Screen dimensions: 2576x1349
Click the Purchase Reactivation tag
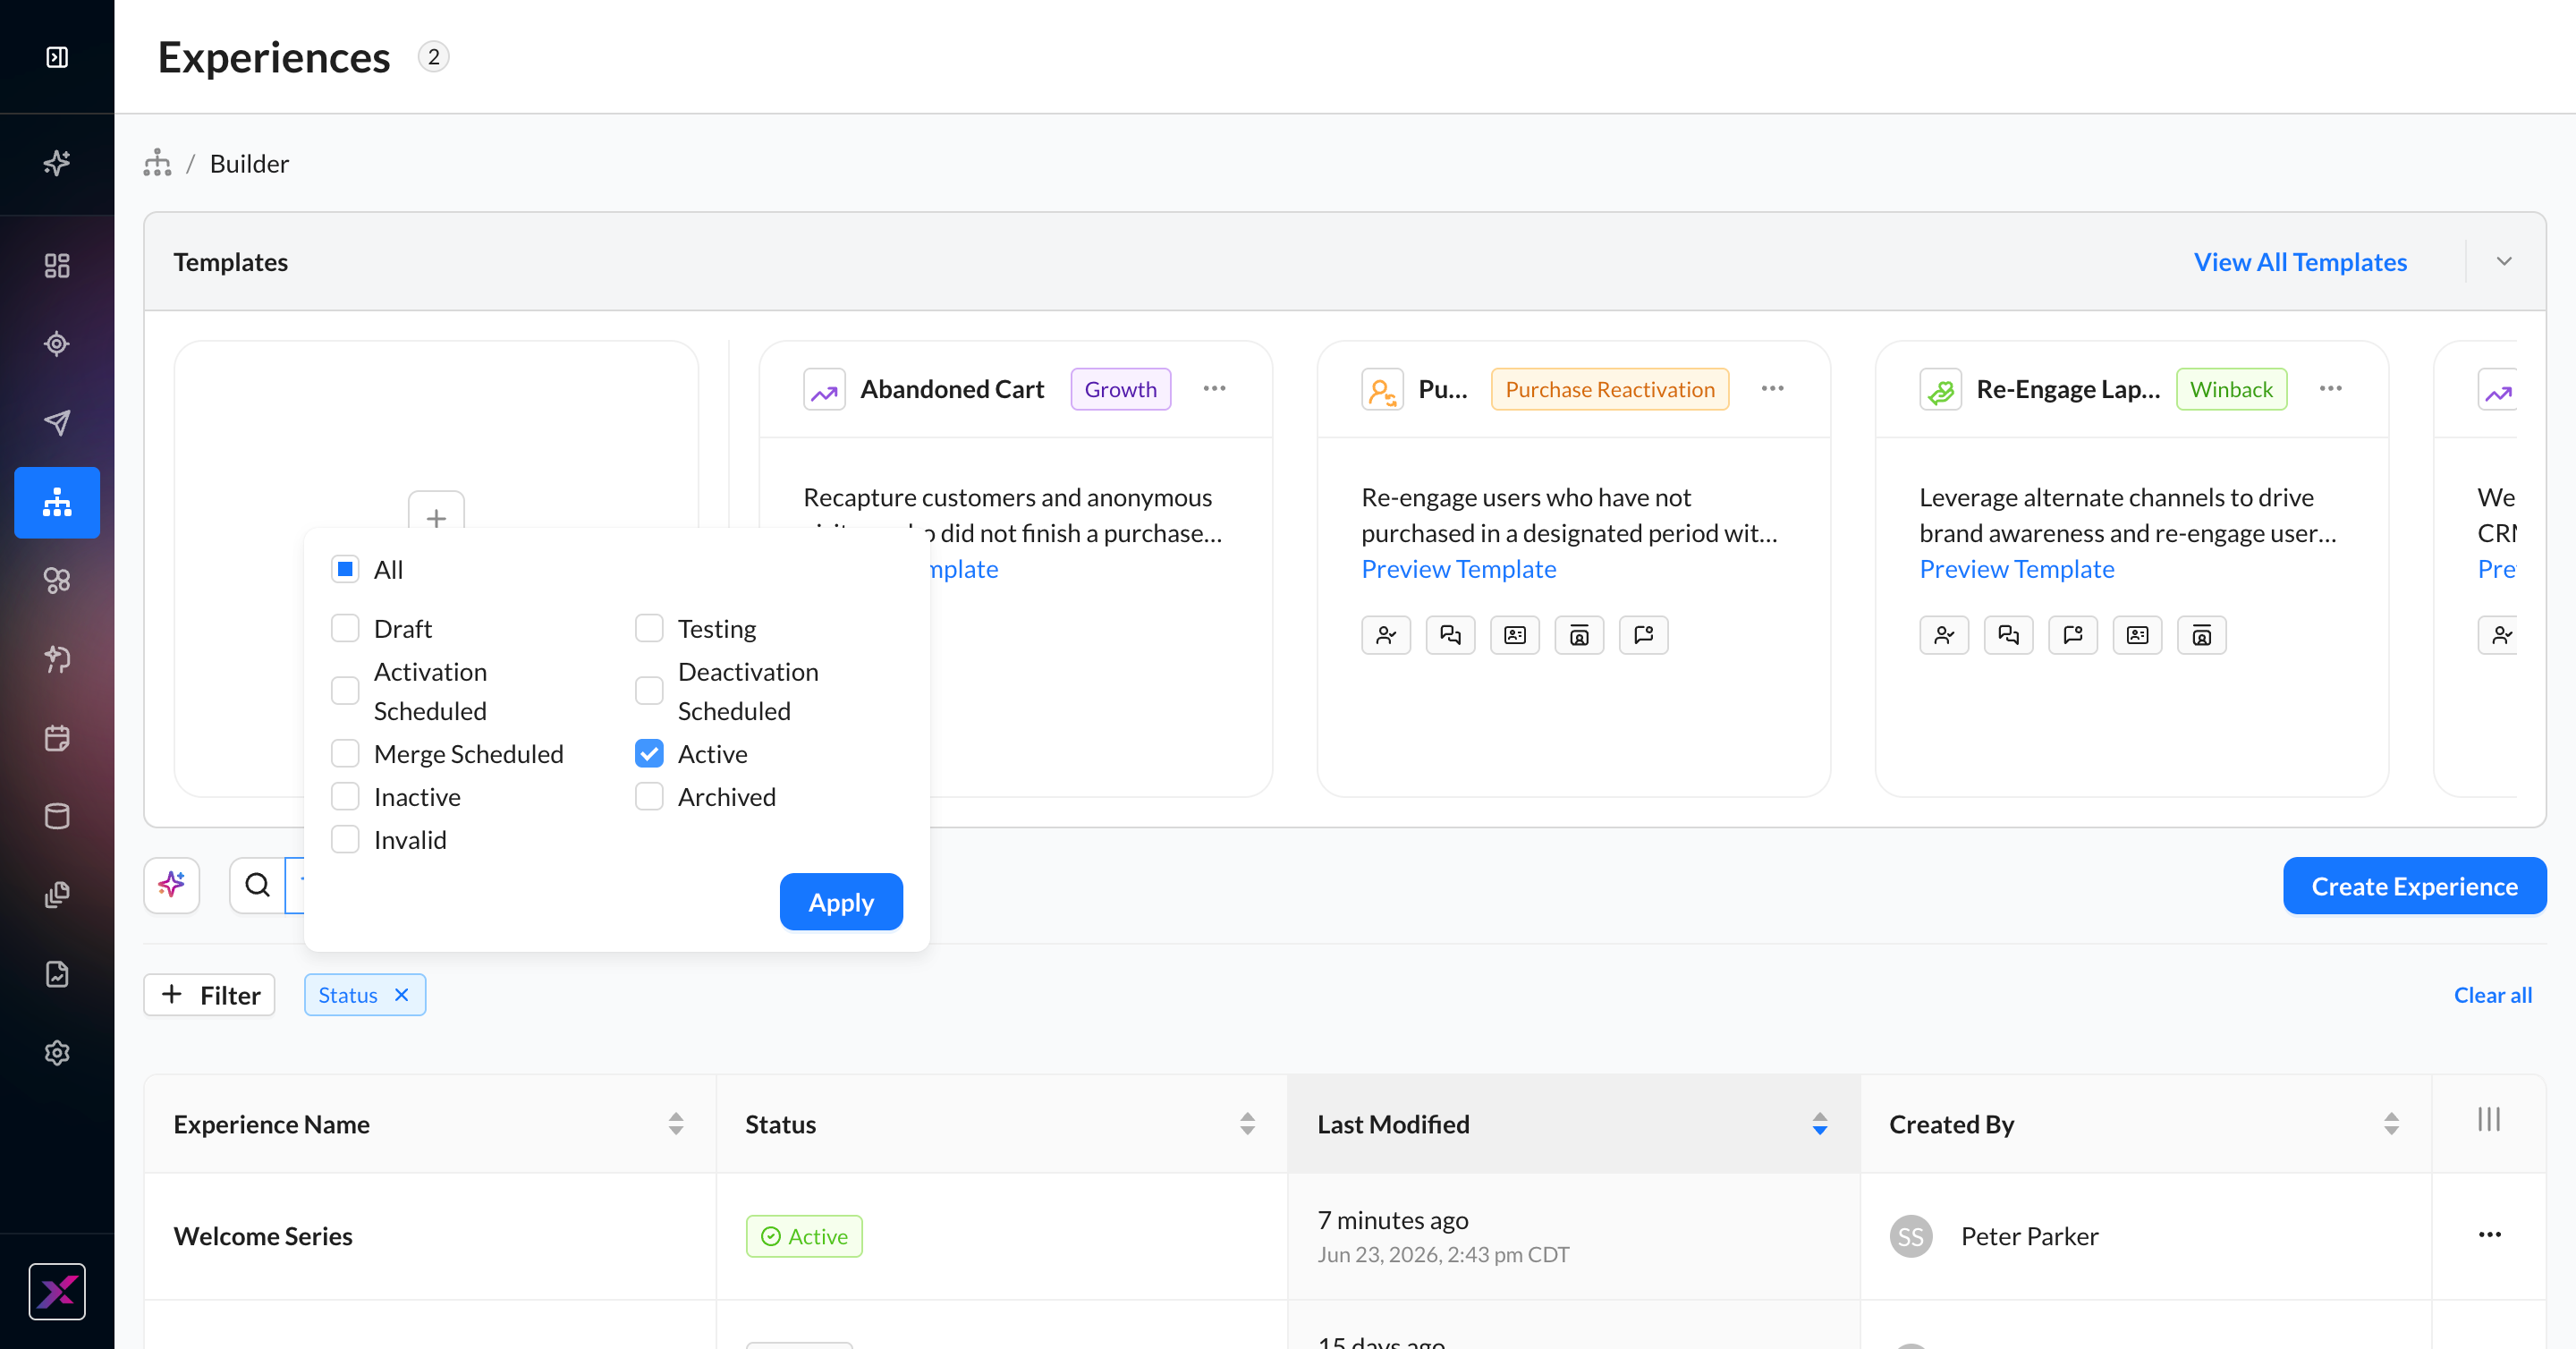point(1610,389)
